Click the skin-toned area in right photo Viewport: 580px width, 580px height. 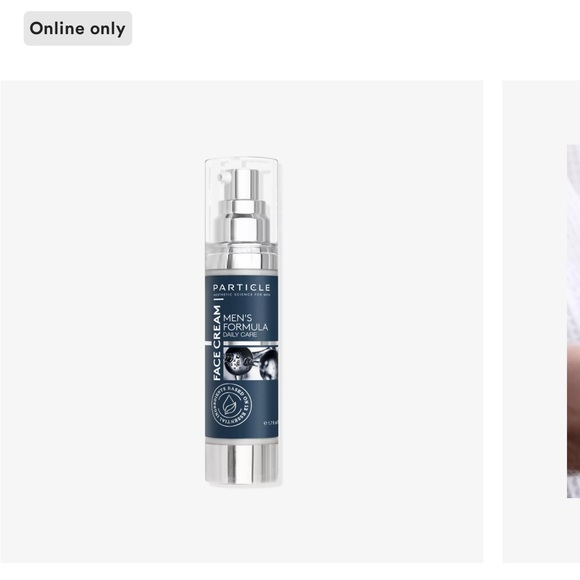point(574,407)
